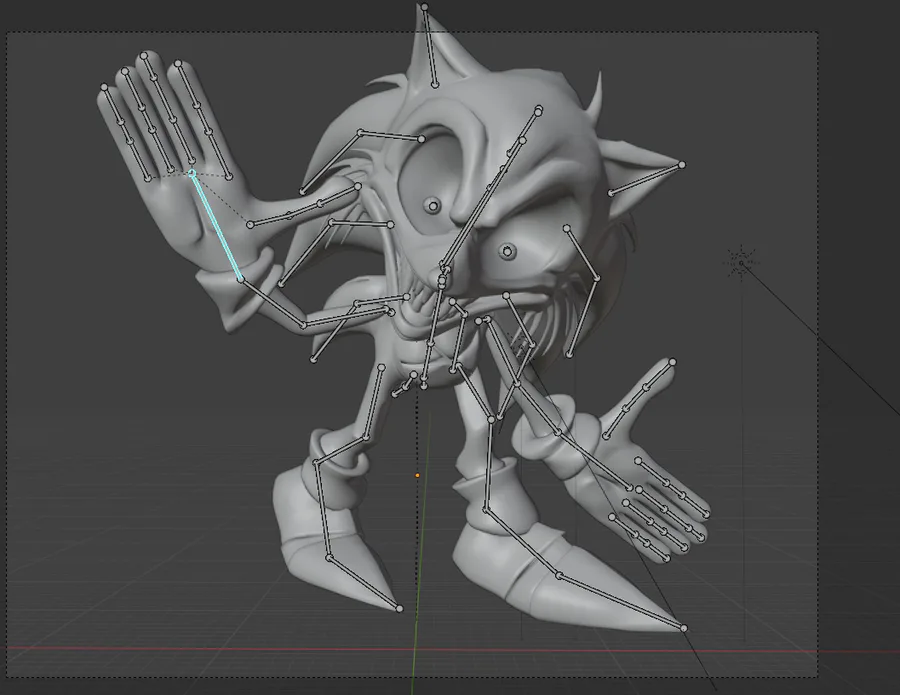Select the toe bone of the large front shoe
Image resolution: width=900 pixels, height=695 pixels.
(x=622, y=602)
